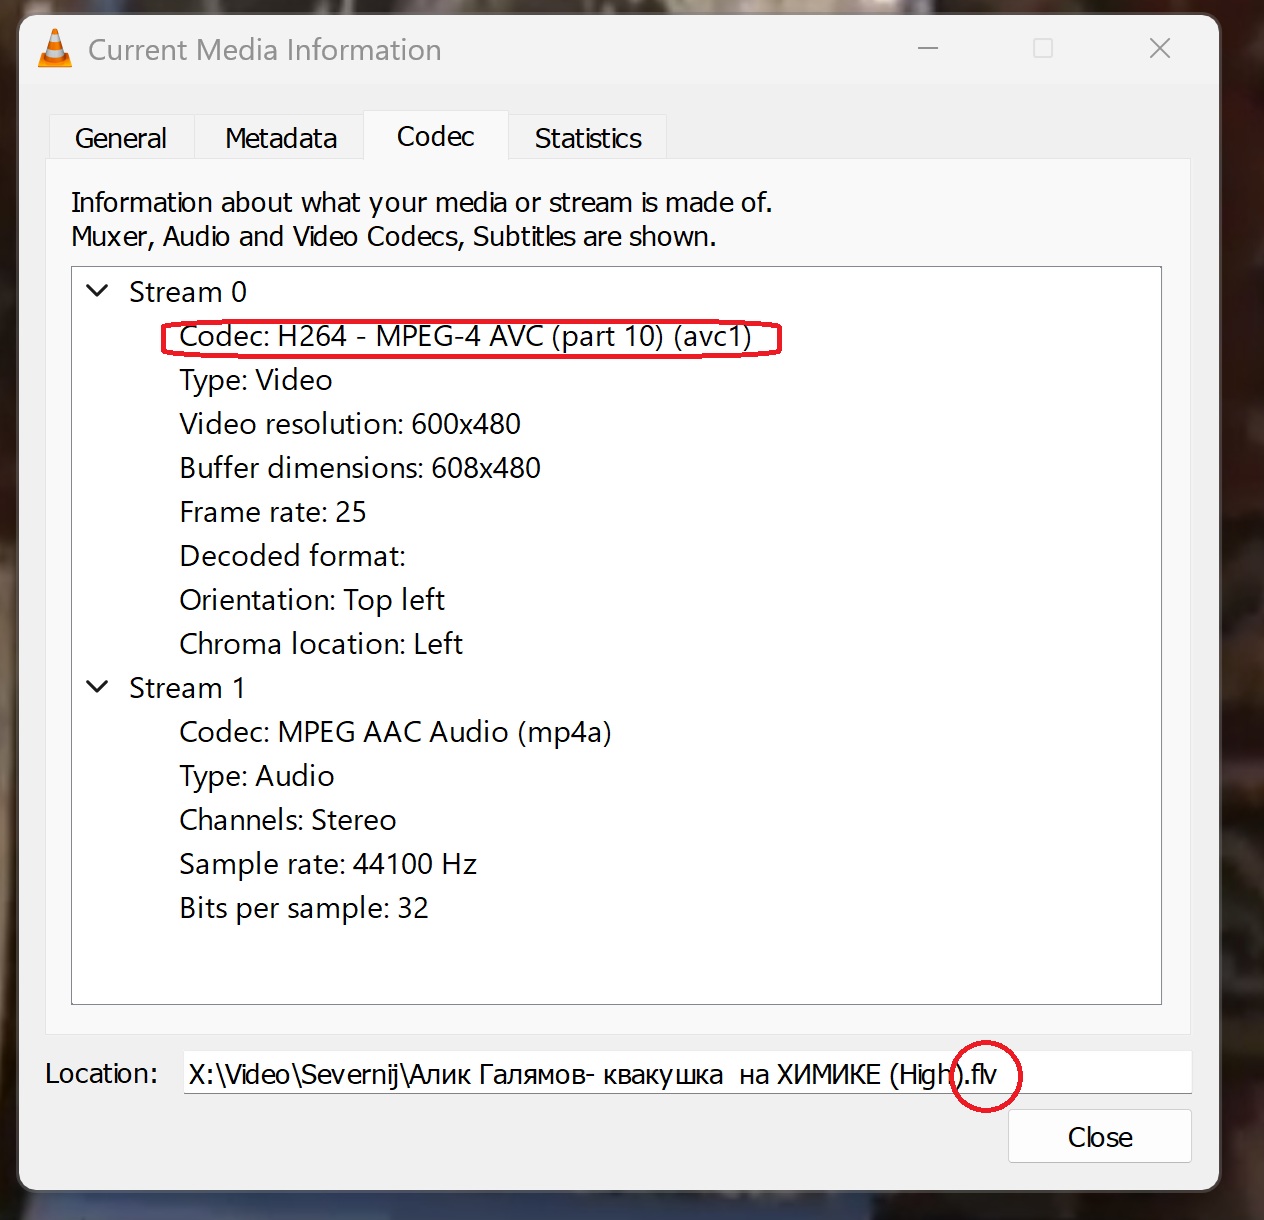Image resolution: width=1264 pixels, height=1220 pixels.
Task: Minimize the Current Media Information window
Action: [x=928, y=49]
